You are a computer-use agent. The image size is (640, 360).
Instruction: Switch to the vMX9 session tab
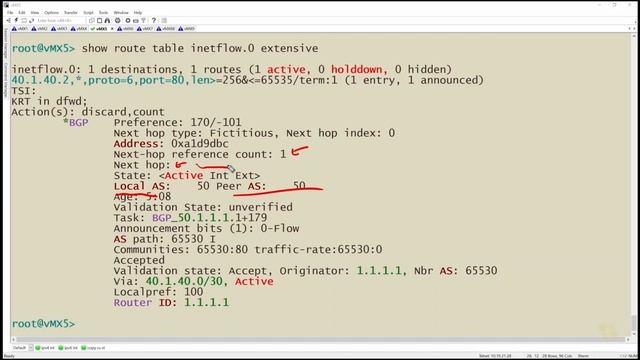186,29
